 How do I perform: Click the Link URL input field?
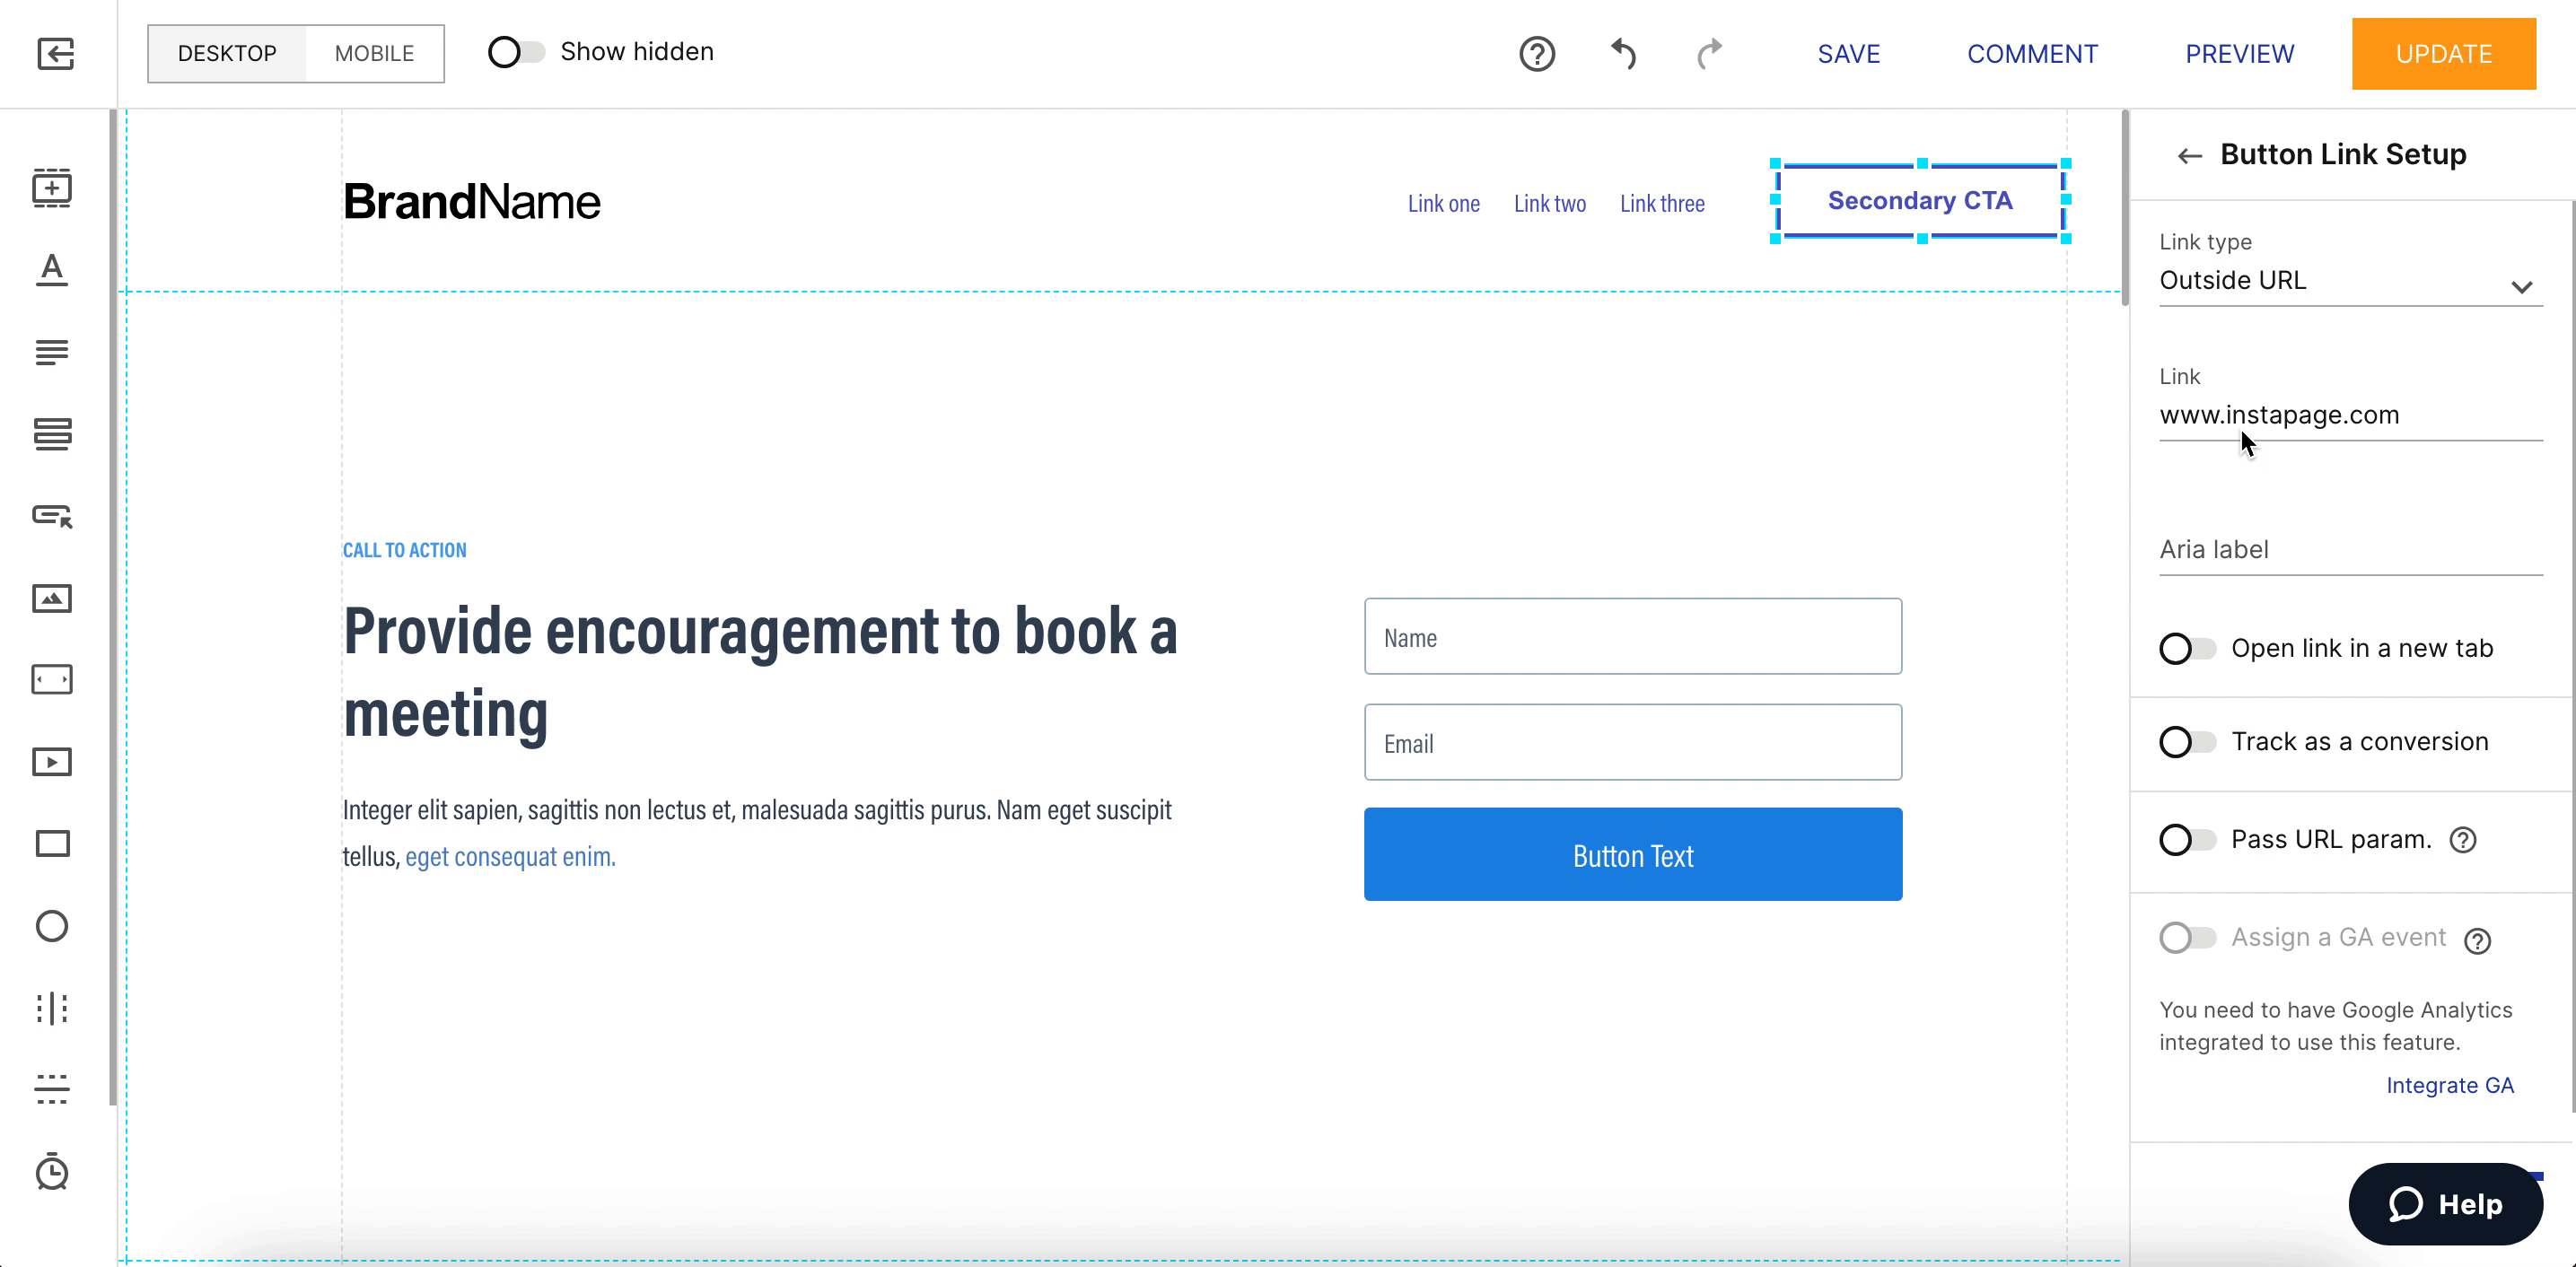(x=2351, y=416)
